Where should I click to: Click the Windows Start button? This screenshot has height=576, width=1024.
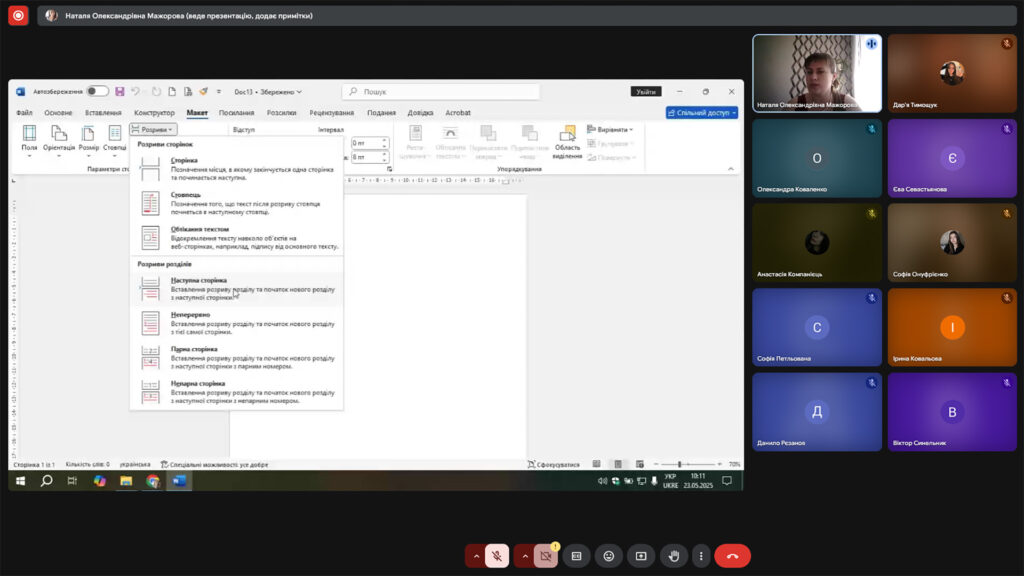[x=20, y=481]
